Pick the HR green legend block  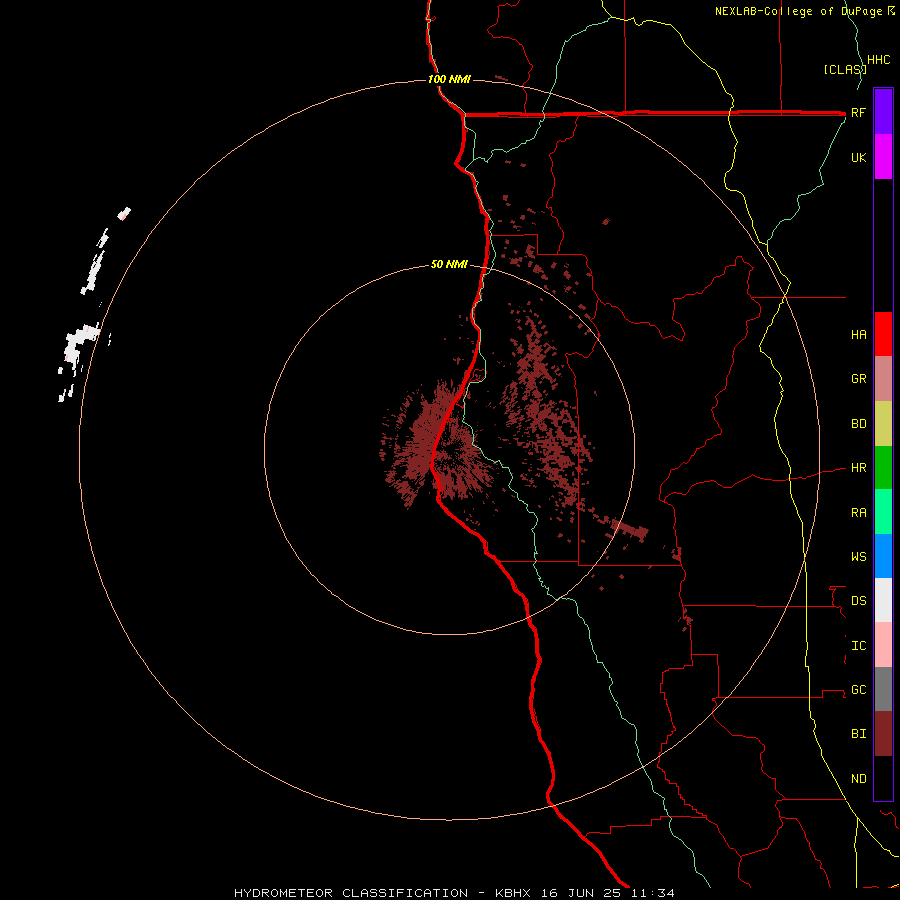(x=883, y=468)
